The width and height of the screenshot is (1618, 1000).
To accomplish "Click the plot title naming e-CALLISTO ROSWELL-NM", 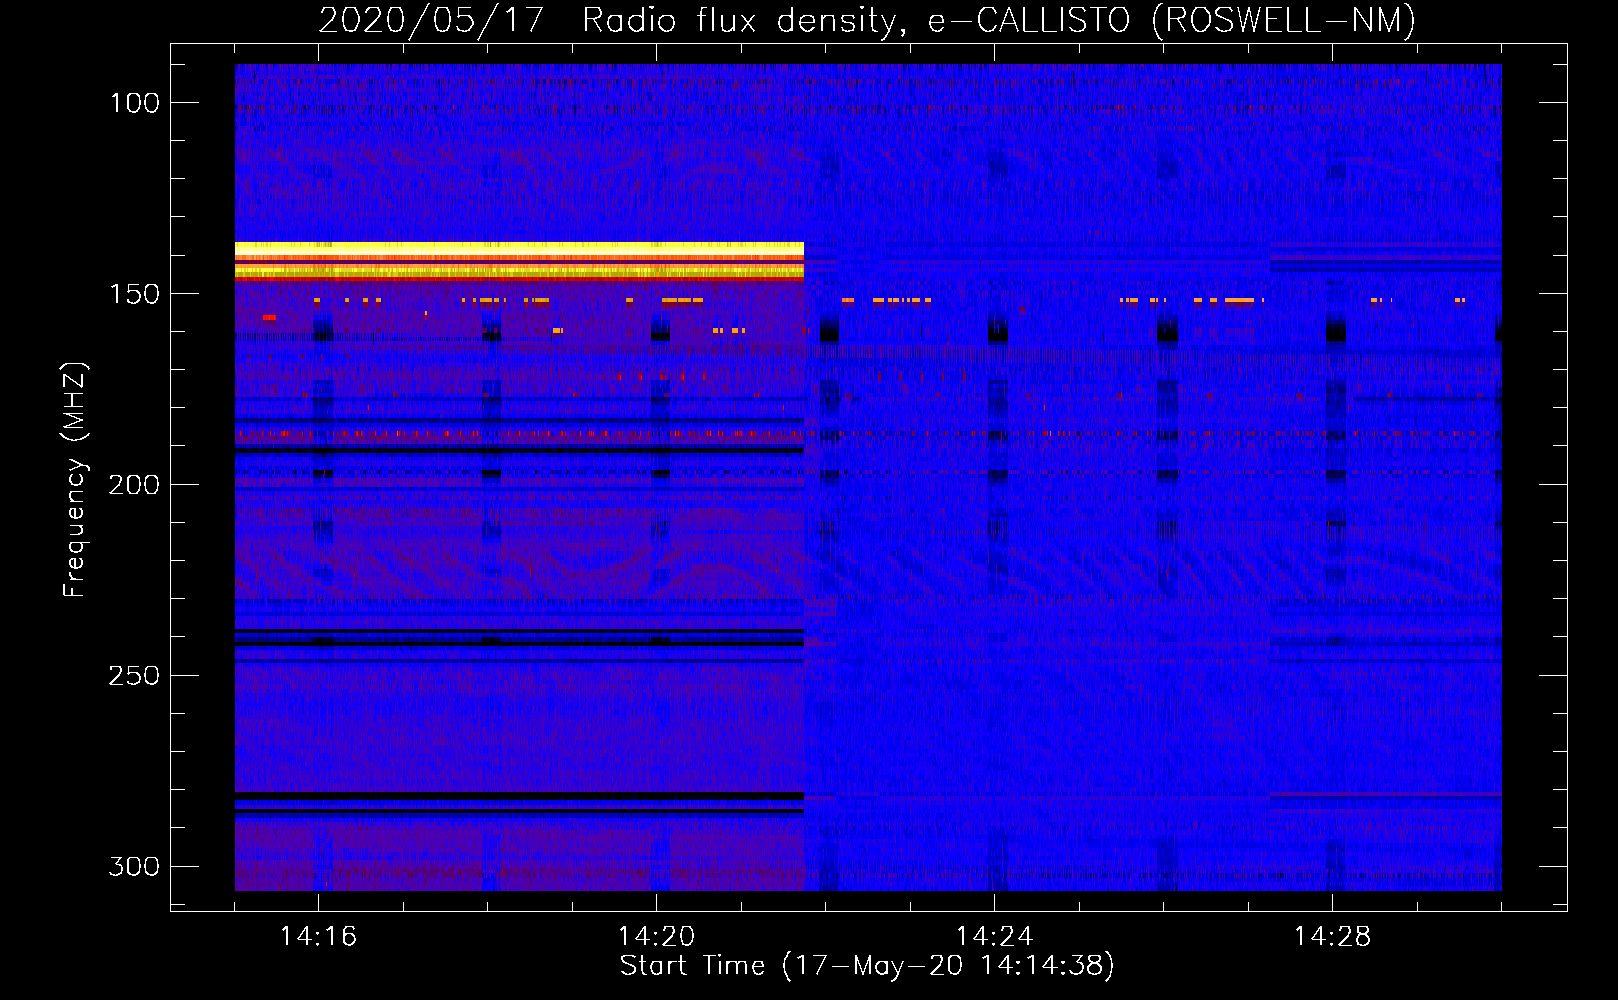I will point(867,20).
